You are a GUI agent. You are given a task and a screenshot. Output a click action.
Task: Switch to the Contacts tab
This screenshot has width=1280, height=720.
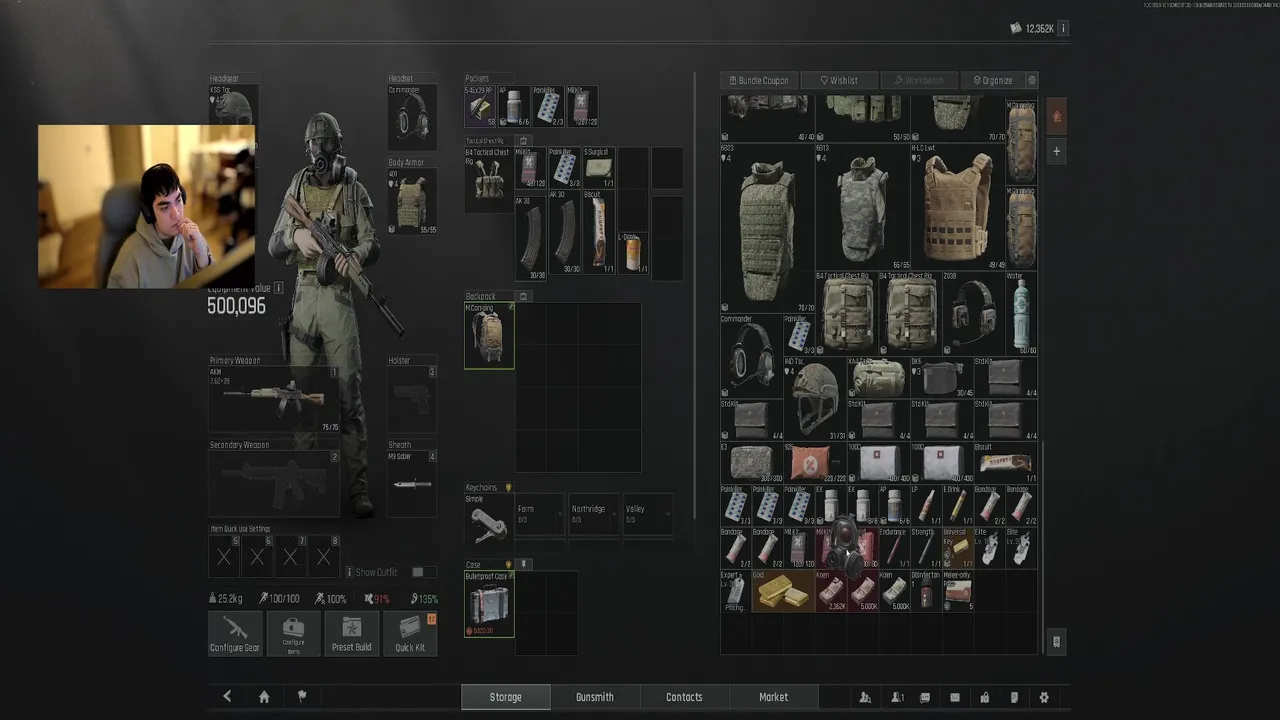pos(684,697)
